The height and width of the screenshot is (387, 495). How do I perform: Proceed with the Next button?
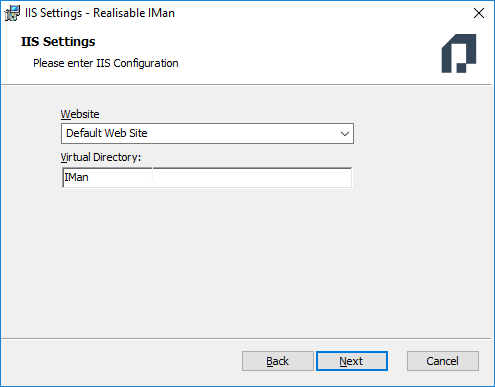coord(352,361)
